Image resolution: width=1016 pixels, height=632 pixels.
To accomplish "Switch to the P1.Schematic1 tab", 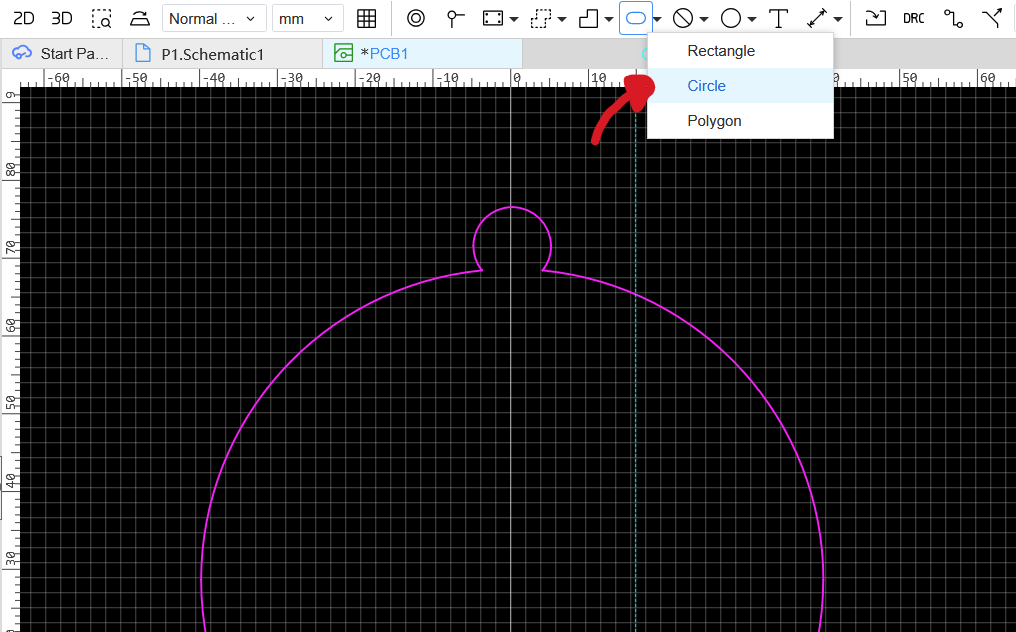I will coord(212,54).
